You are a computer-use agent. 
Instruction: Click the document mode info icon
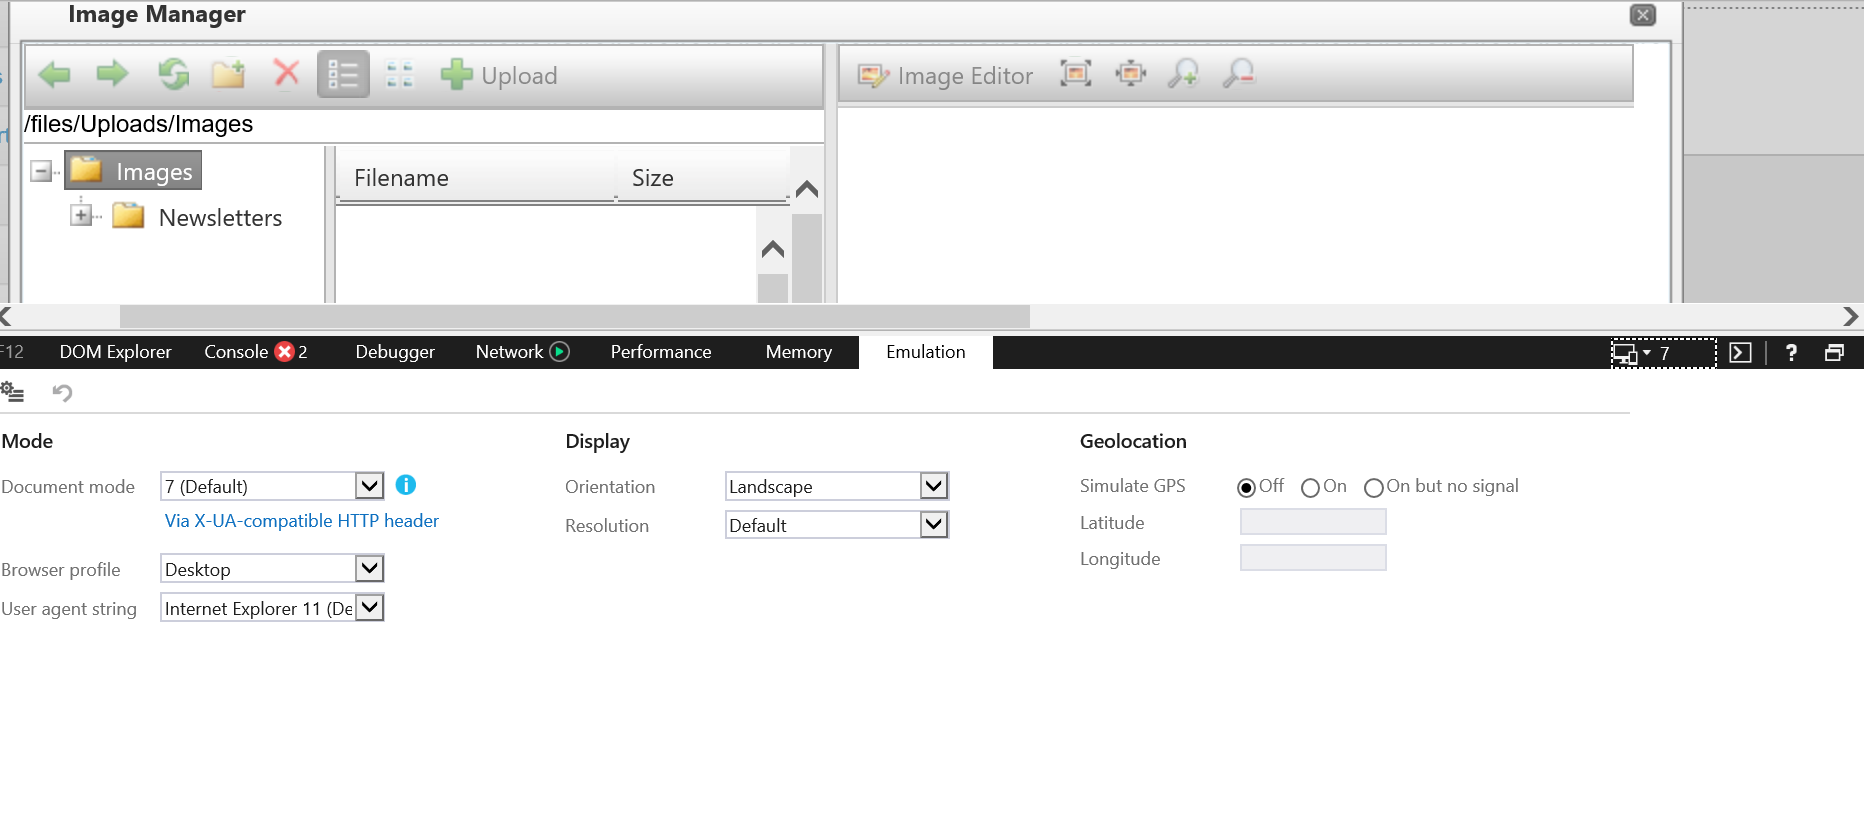(x=405, y=485)
